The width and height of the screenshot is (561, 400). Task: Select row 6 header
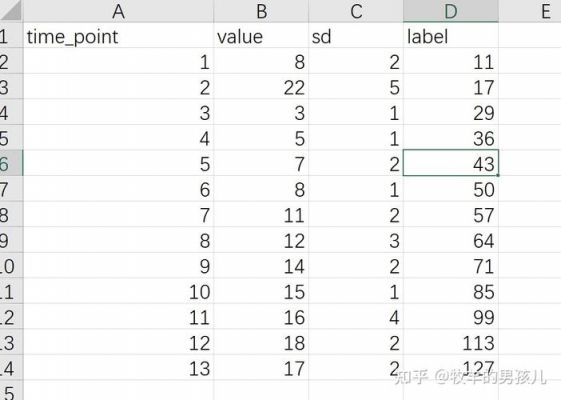[11, 163]
